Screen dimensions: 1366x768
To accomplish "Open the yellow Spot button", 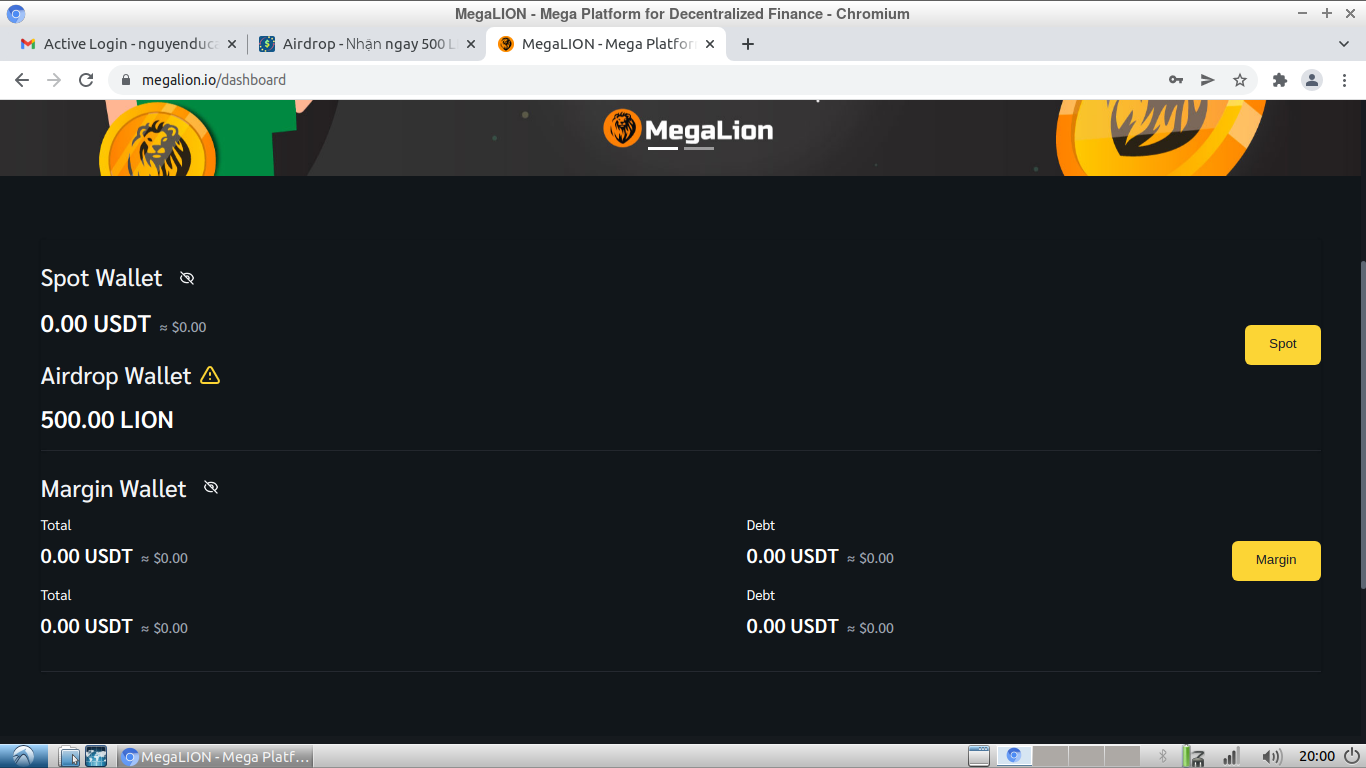I will 1282,344.
